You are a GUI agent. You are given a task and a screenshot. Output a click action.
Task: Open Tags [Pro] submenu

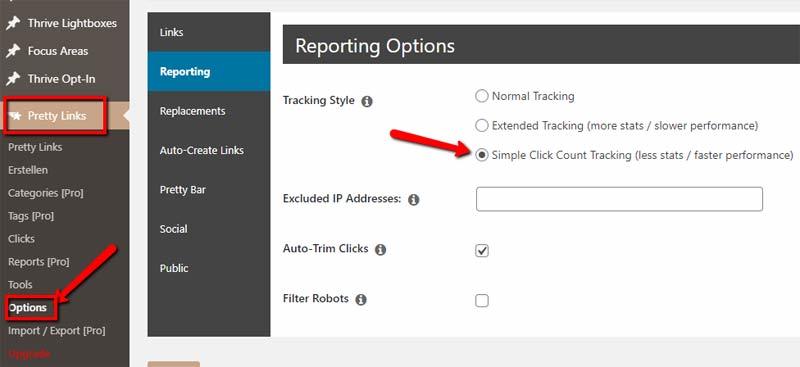[31, 216]
